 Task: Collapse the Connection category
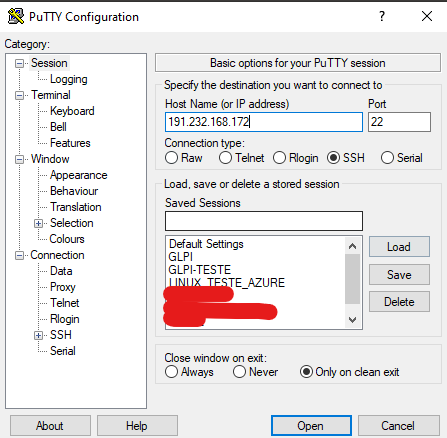pos(20,255)
